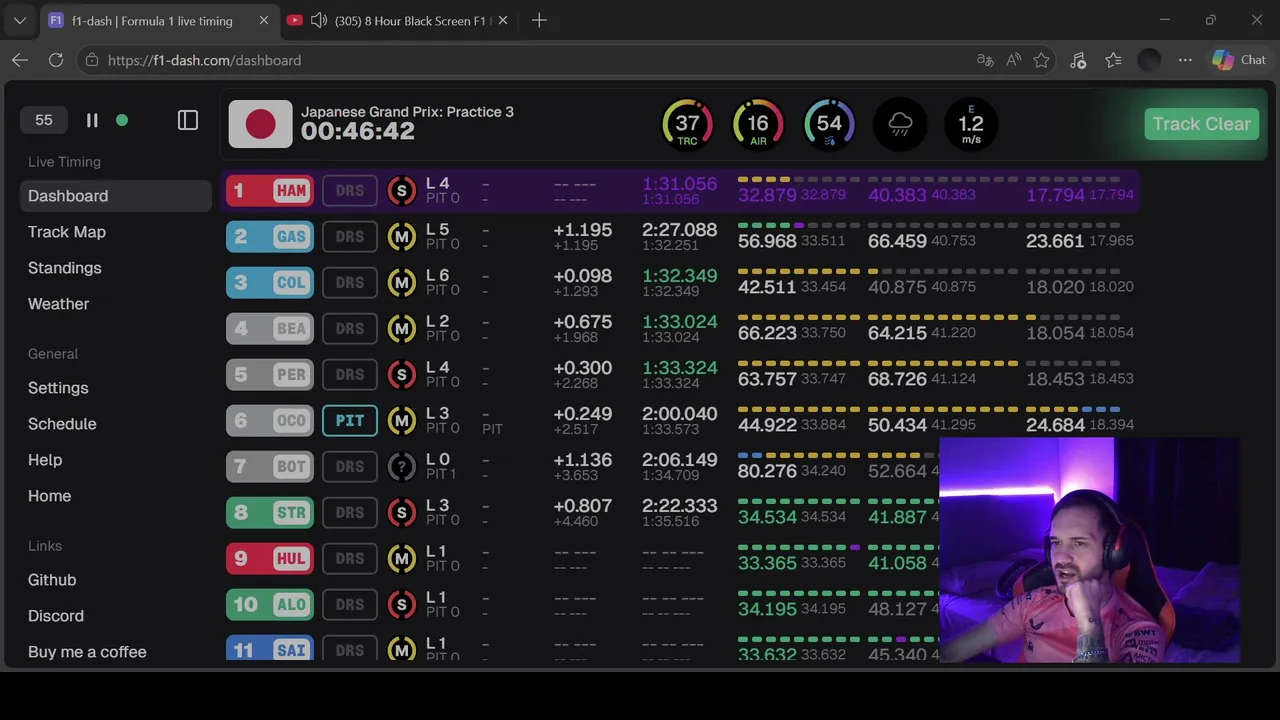Open the Schedule page

62,424
